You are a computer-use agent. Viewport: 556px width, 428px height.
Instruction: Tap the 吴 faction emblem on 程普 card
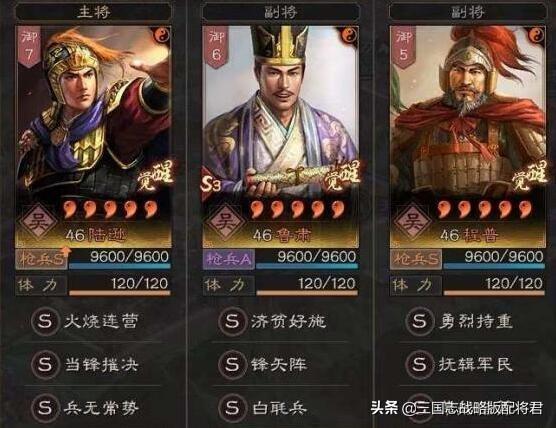pos(412,222)
